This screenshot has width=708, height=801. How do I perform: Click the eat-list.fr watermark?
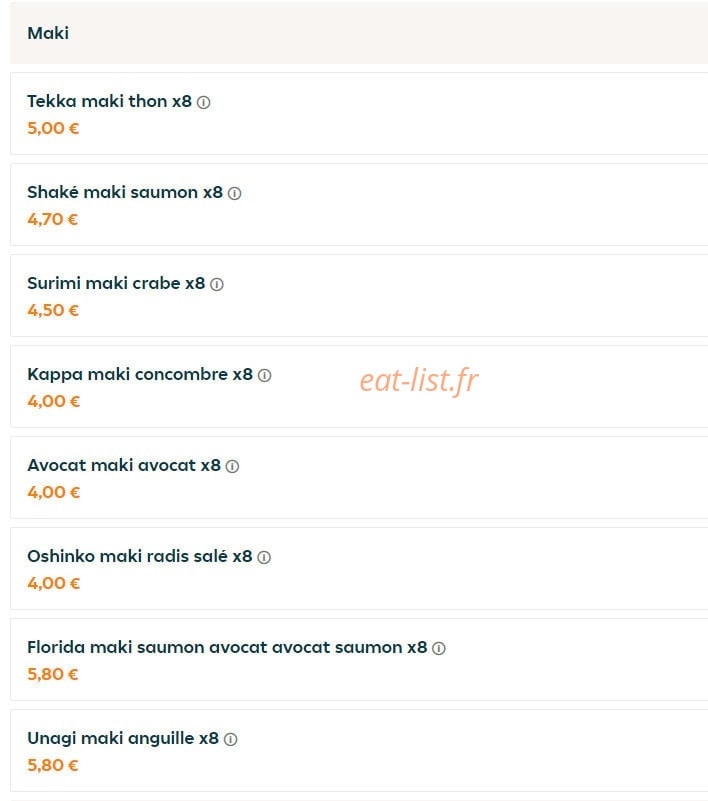(419, 381)
